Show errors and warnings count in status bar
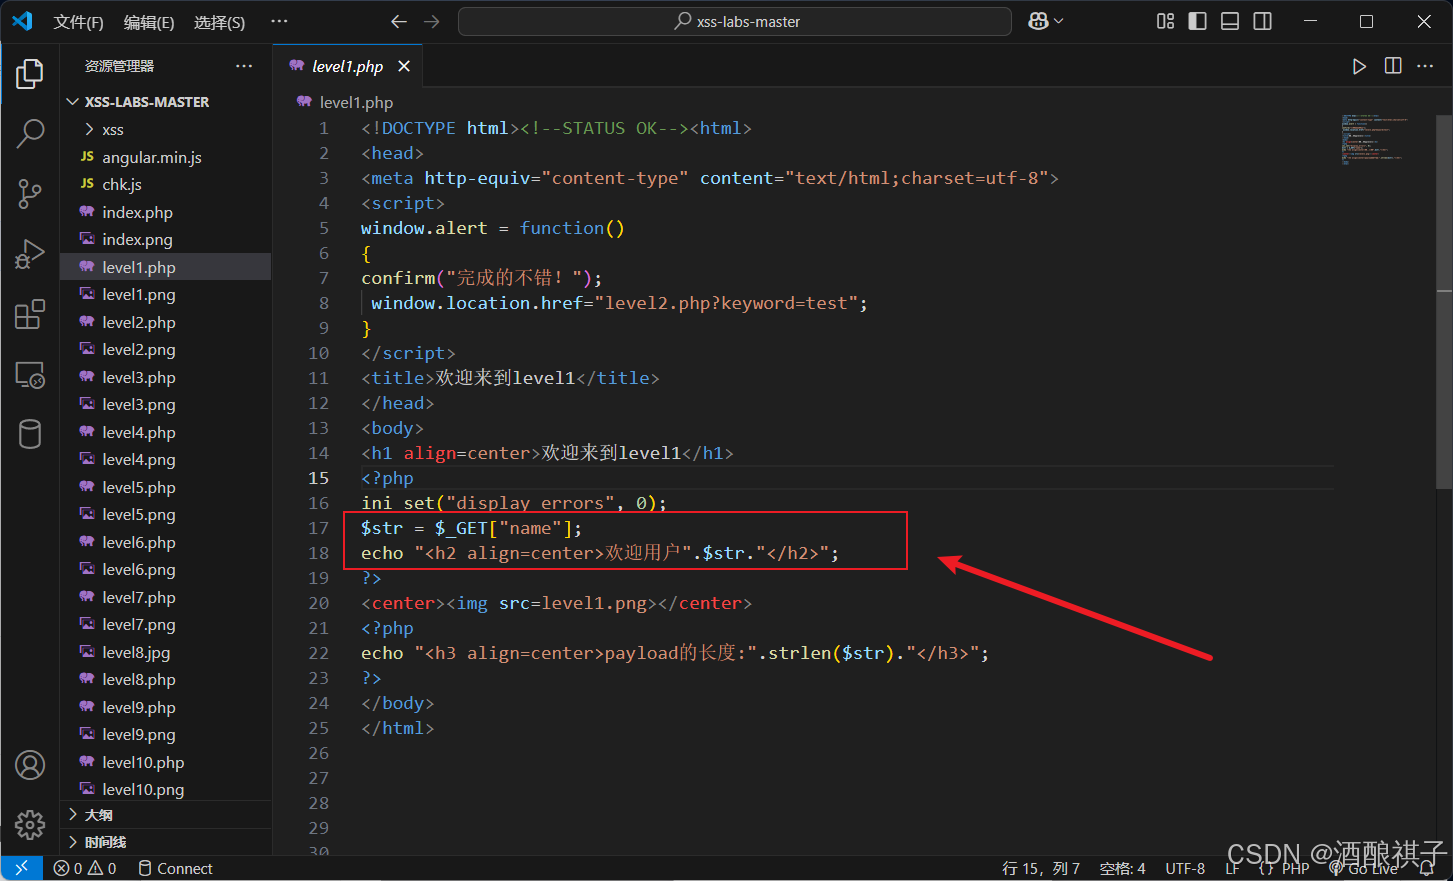This screenshot has width=1453, height=881. point(85,868)
